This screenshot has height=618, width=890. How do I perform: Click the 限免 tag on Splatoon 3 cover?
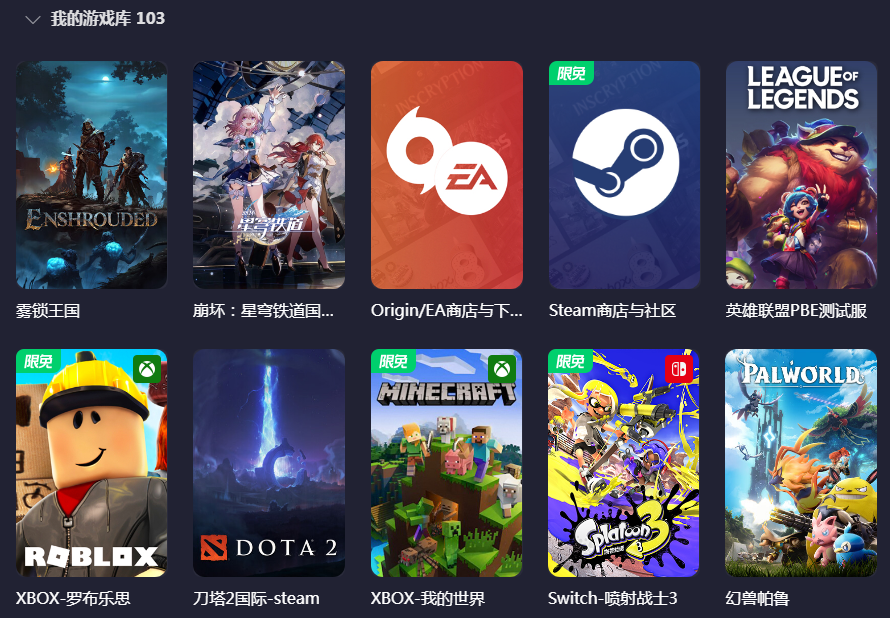point(570,361)
